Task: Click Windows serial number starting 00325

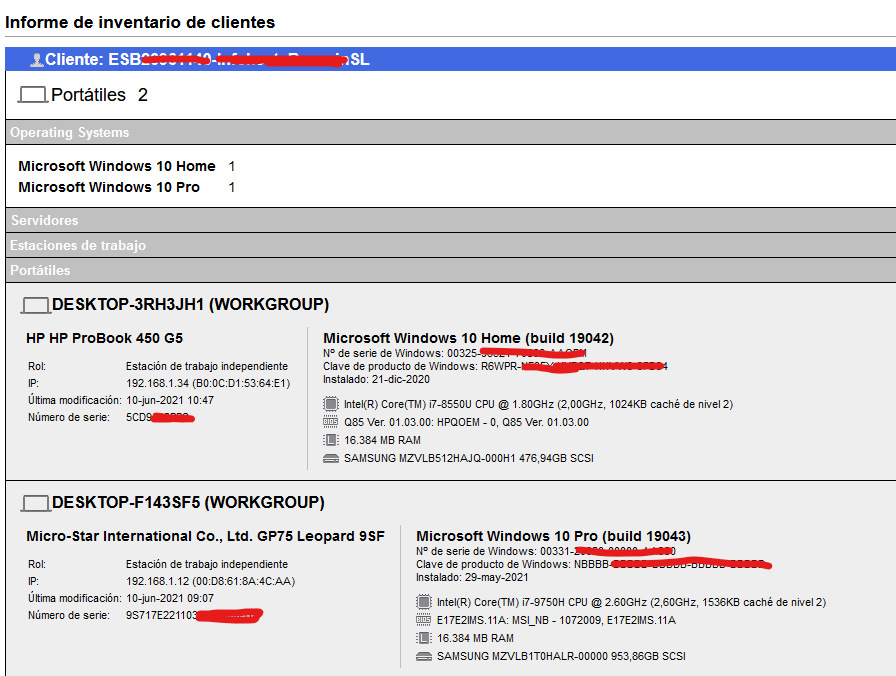Action: (517, 353)
